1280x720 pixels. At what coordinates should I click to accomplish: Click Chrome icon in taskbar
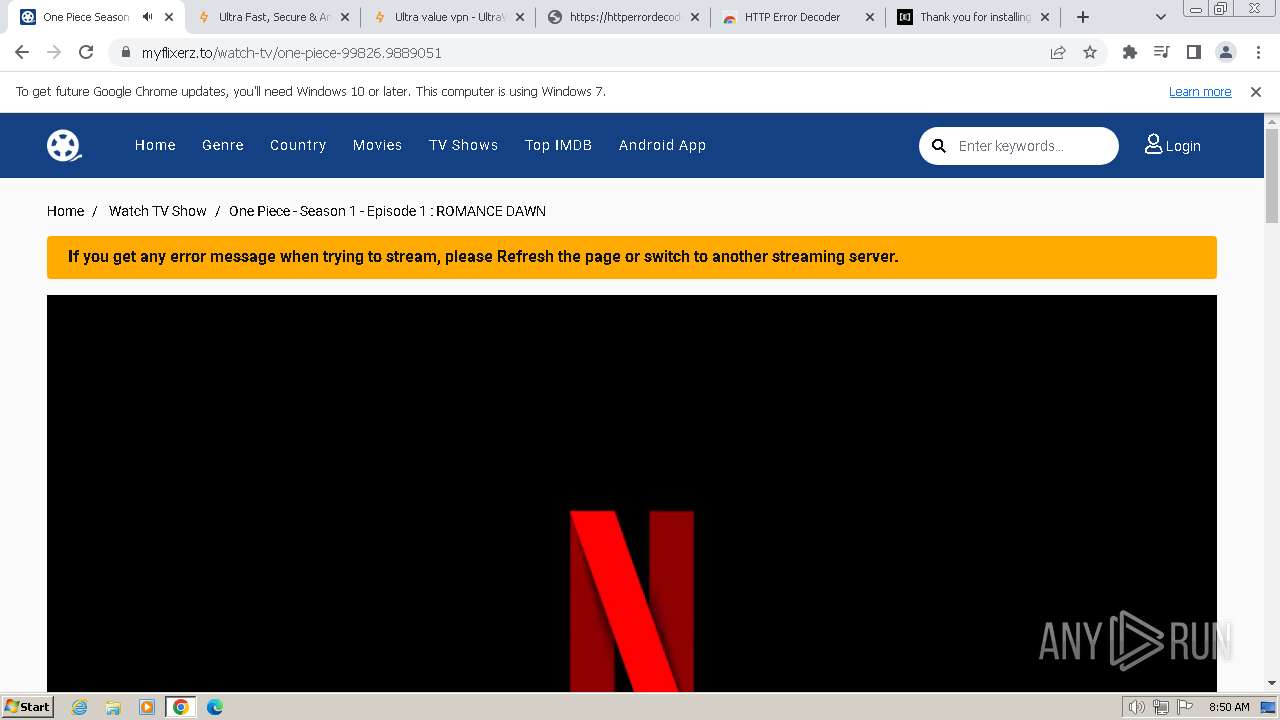pos(181,707)
